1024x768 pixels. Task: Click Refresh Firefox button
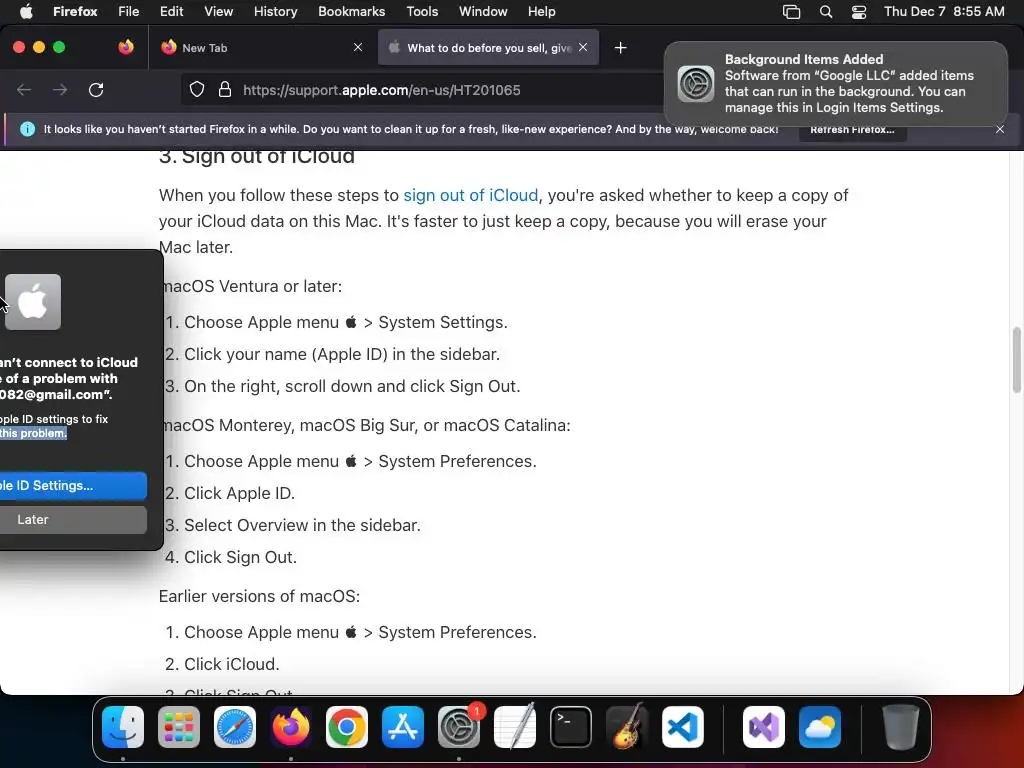tap(852, 129)
